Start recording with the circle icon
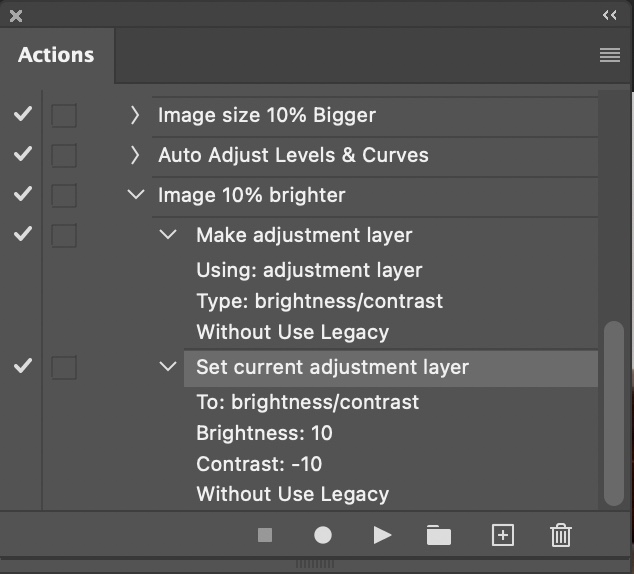 tap(323, 535)
